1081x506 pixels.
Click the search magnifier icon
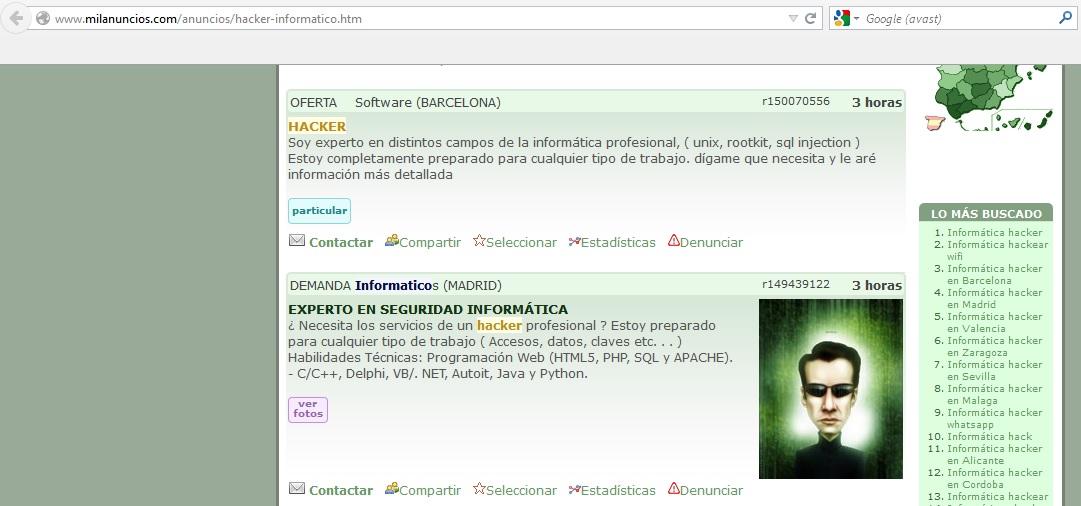pyautogui.click(x=1064, y=19)
